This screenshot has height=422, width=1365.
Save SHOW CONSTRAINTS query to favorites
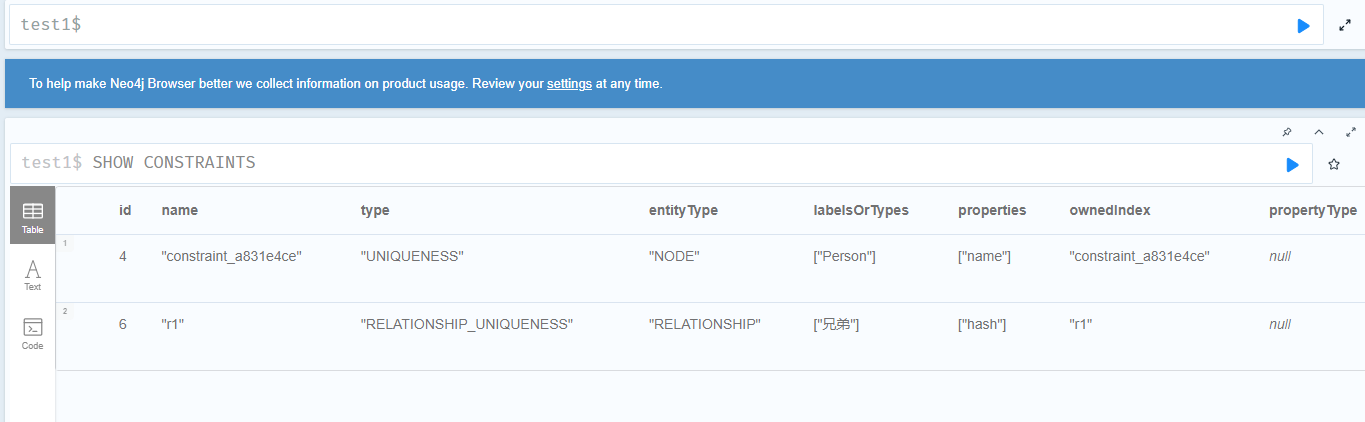pos(1333,164)
